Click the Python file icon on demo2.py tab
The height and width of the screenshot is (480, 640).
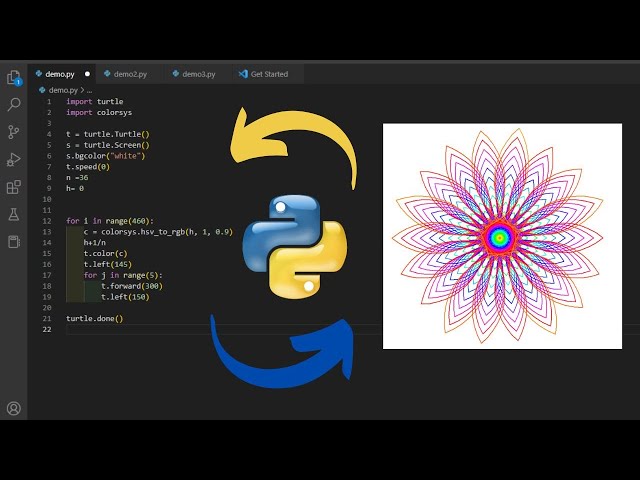click(107, 73)
